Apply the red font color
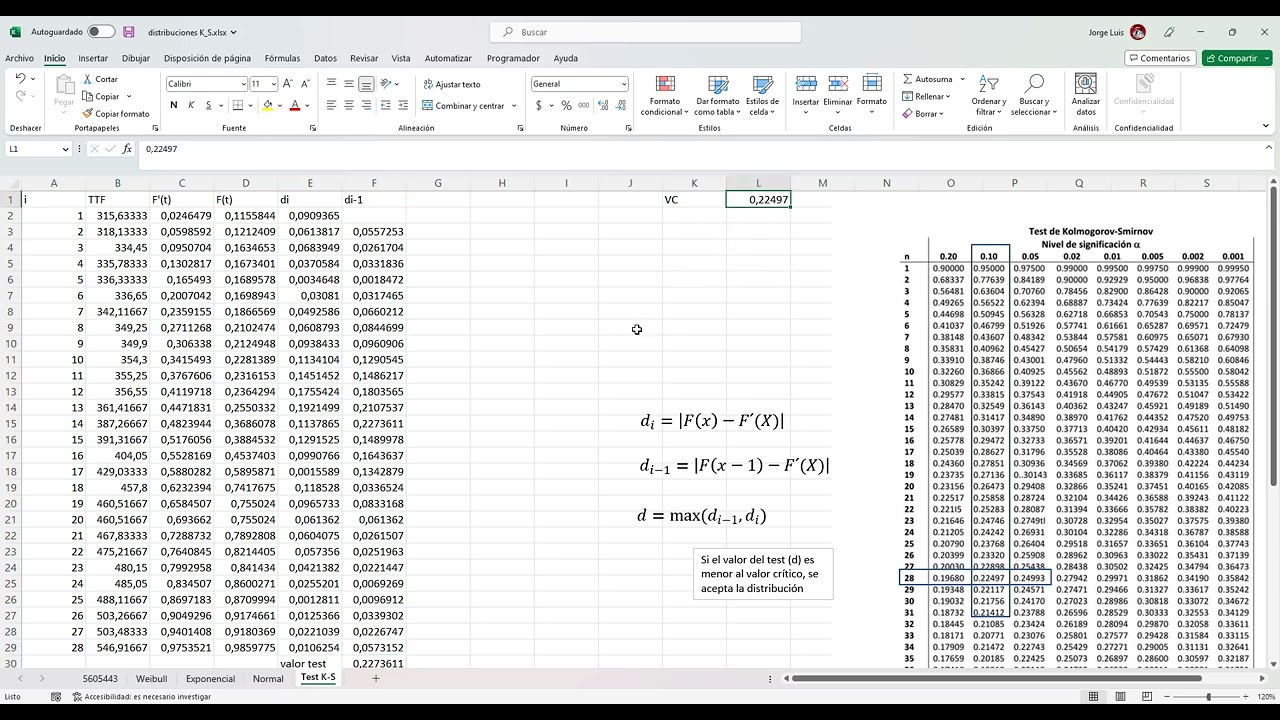This screenshot has height=720, width=1280. click(x=295, y=105)
